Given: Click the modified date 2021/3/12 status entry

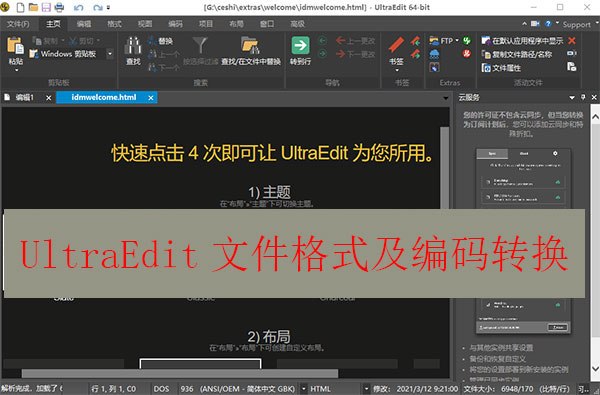Looking at the screenshot, I should (x=416, y=389).
